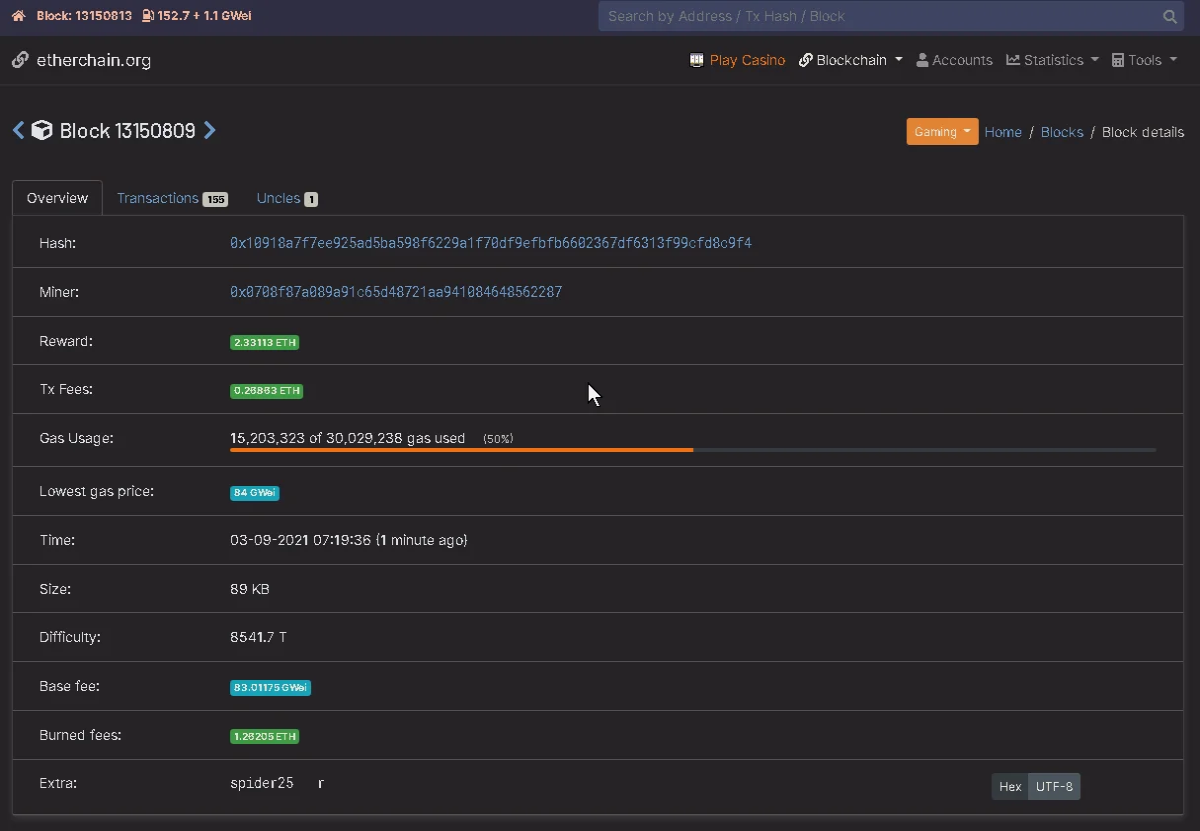The height and width of the screenshot is (831, 1200).
Task: Click the Play Casino slot icon
Action: 697,60
